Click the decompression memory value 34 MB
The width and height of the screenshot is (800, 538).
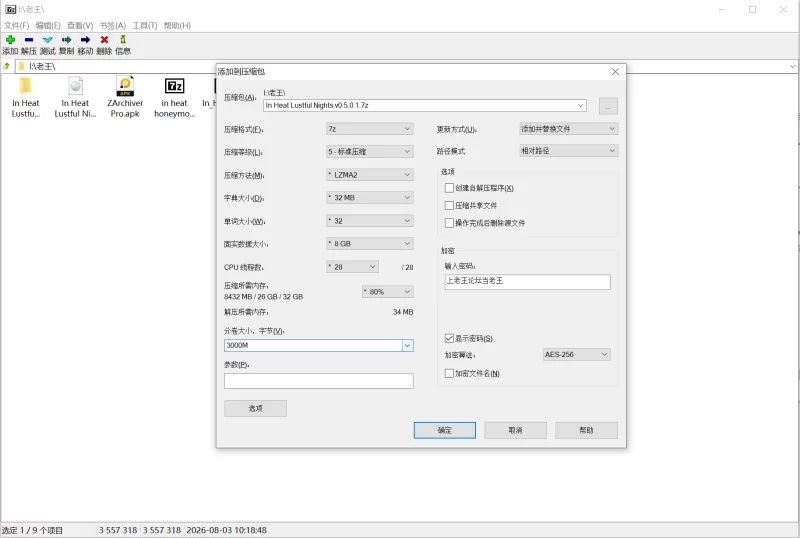tap(403, 312)
